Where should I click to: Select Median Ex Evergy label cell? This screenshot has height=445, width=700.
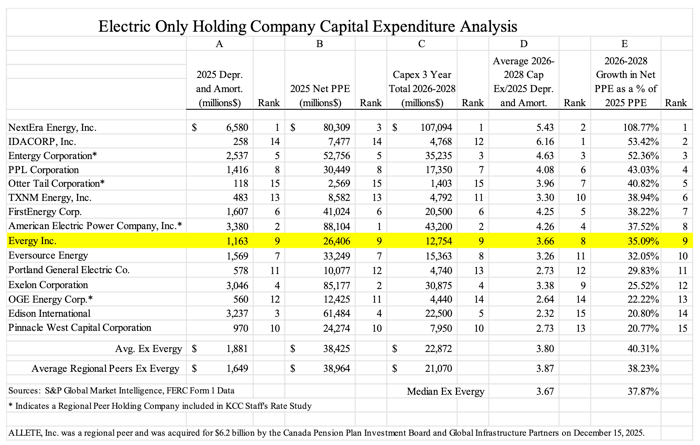click(x=445, y=391)
